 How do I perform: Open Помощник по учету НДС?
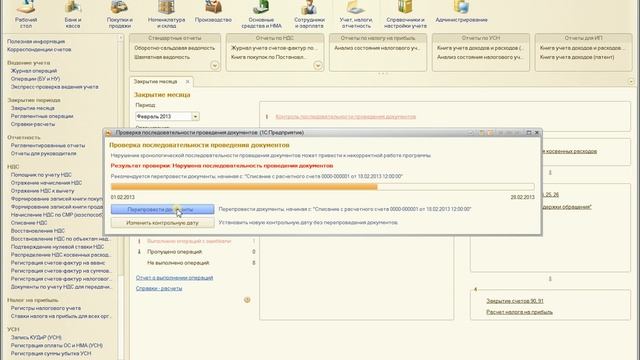click(x=41, y=175)
